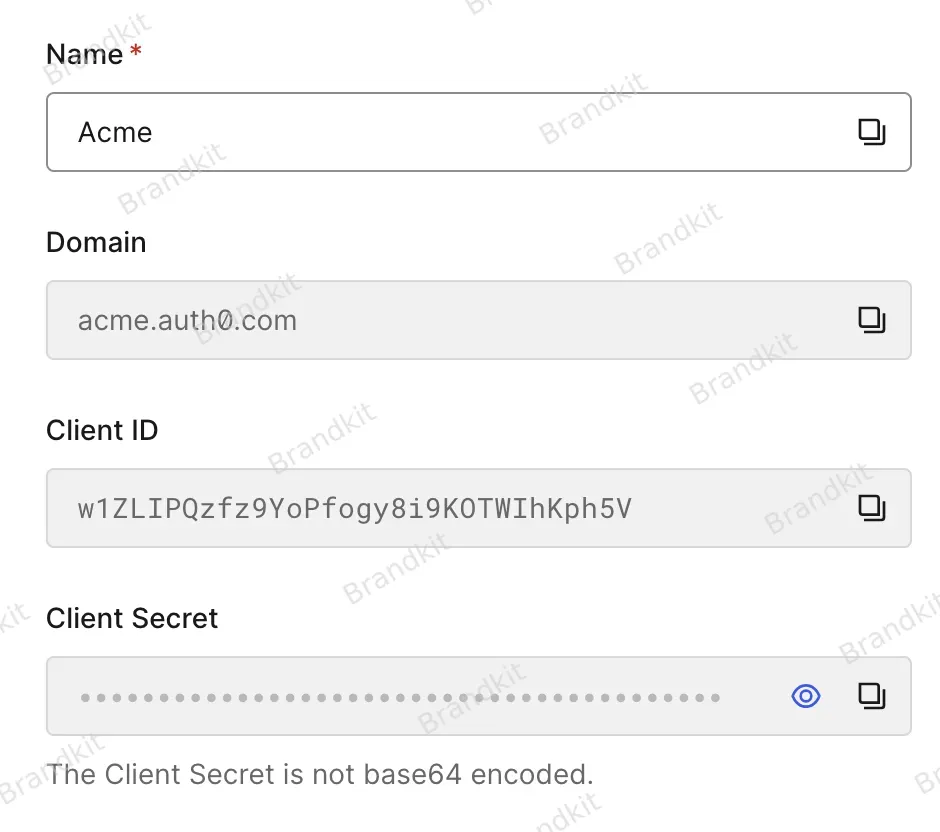Screen dimensions: 940x832
Task: Toggle Client Secret visibility with the eye icon
Action: (805, 695)
